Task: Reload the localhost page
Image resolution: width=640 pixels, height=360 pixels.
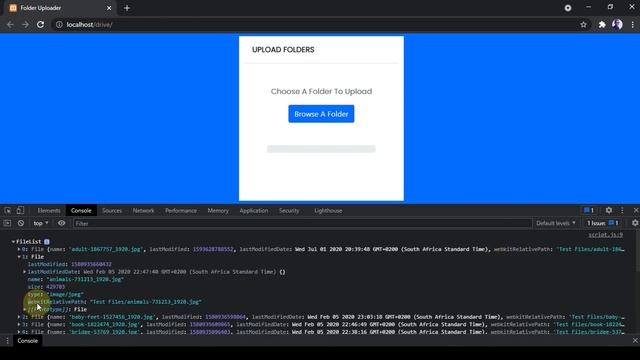Action: pyautogui.click(x=40, y=24)
